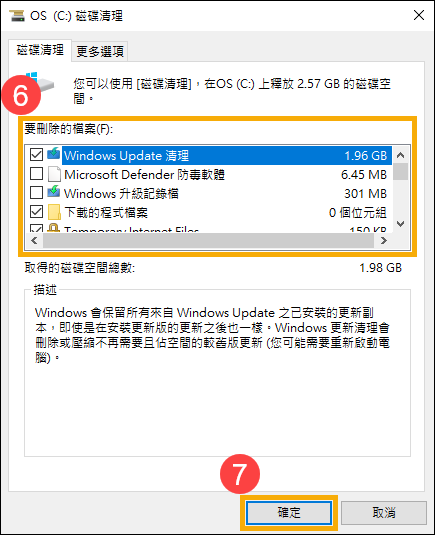Click the file list scroll down arrow
Image resolution: width=435 pixels, height=535 pixels.
[401, 224]
